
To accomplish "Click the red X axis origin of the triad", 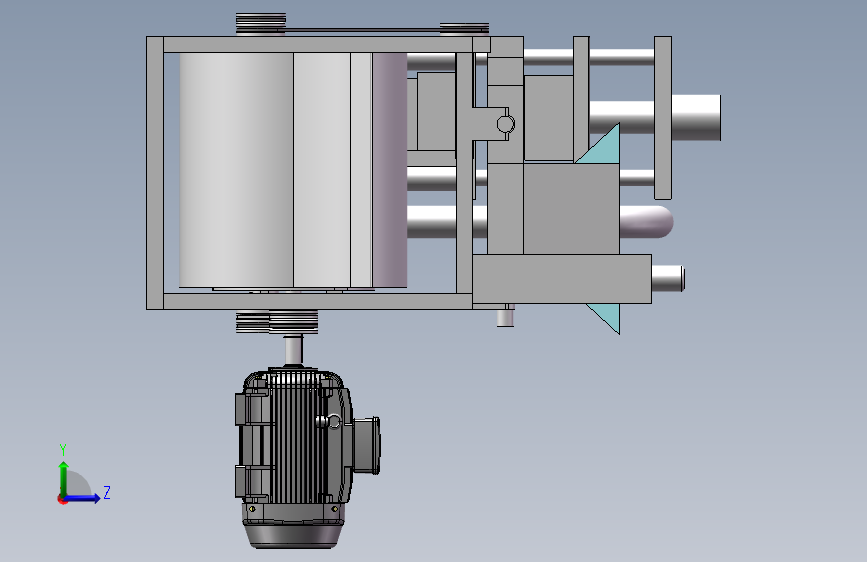I will point(62,500).
